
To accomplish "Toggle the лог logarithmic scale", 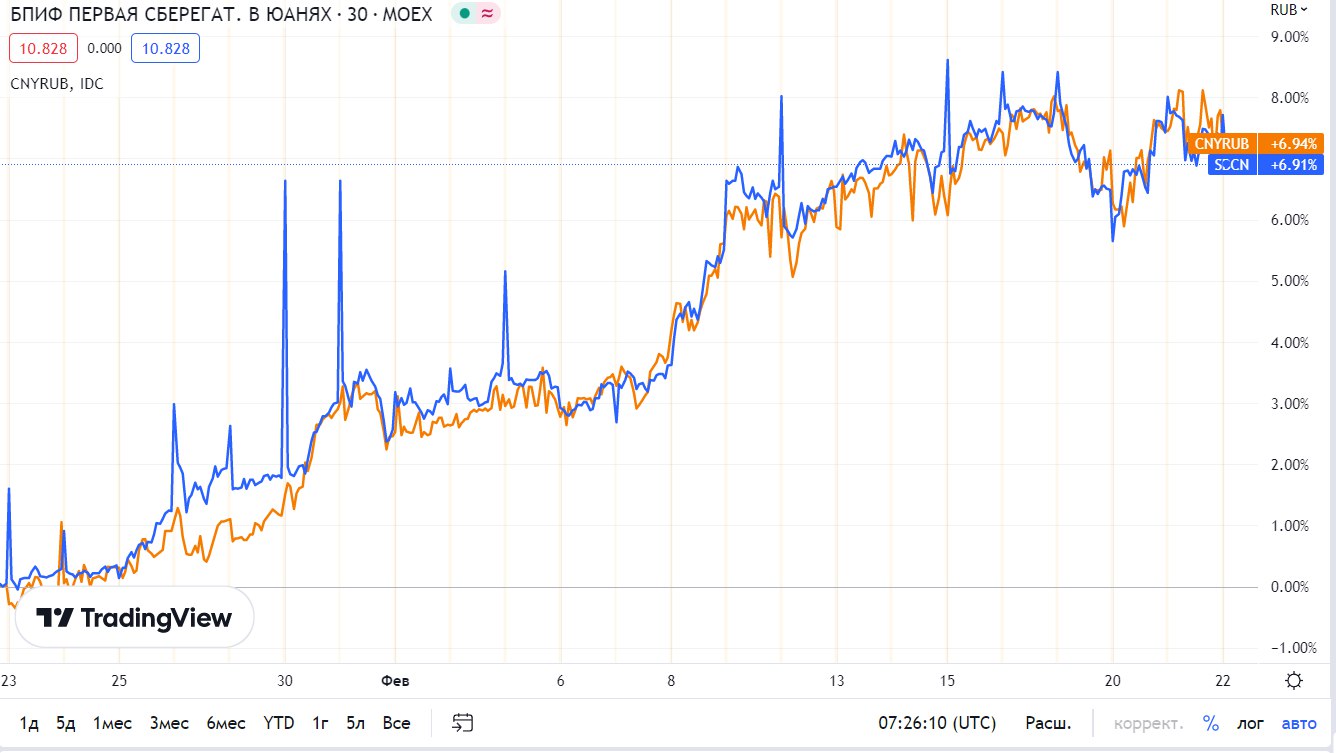I will pyautogui.click(x=1250, y=722).
